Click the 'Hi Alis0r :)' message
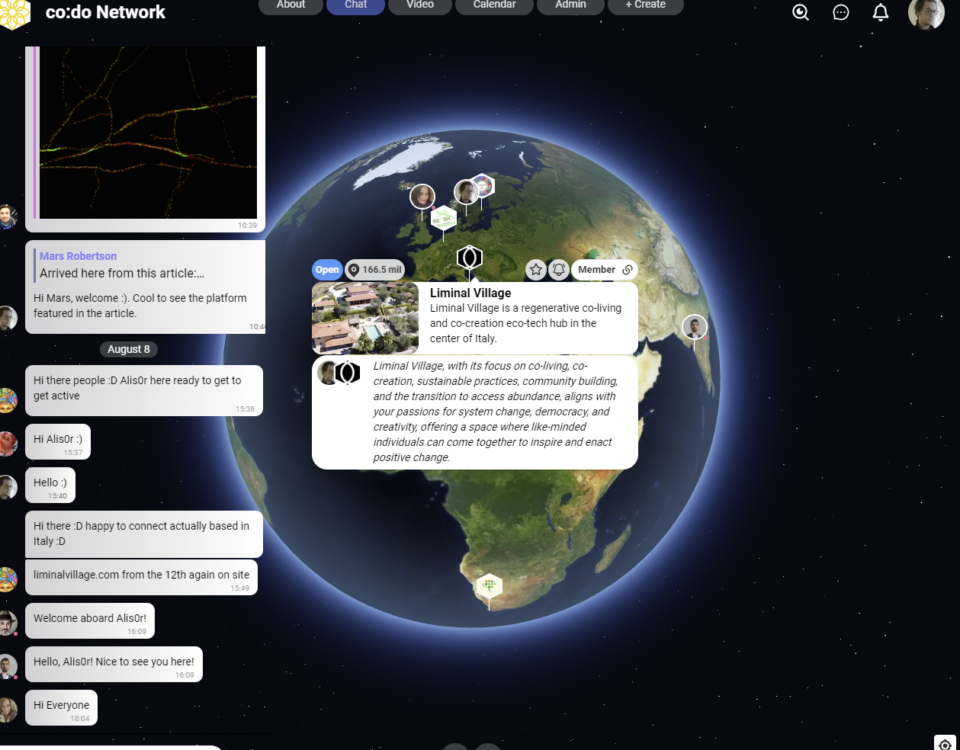This screenshot has width=960, height=750. point(58,441)
